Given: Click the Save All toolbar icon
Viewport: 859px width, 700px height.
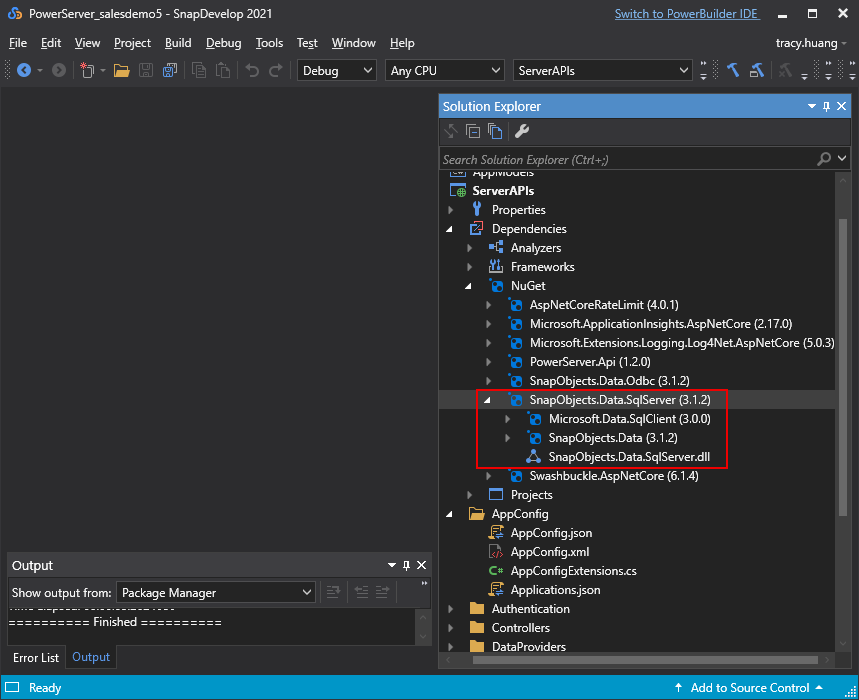Looking at the screenshot, I should coord(170,70).
